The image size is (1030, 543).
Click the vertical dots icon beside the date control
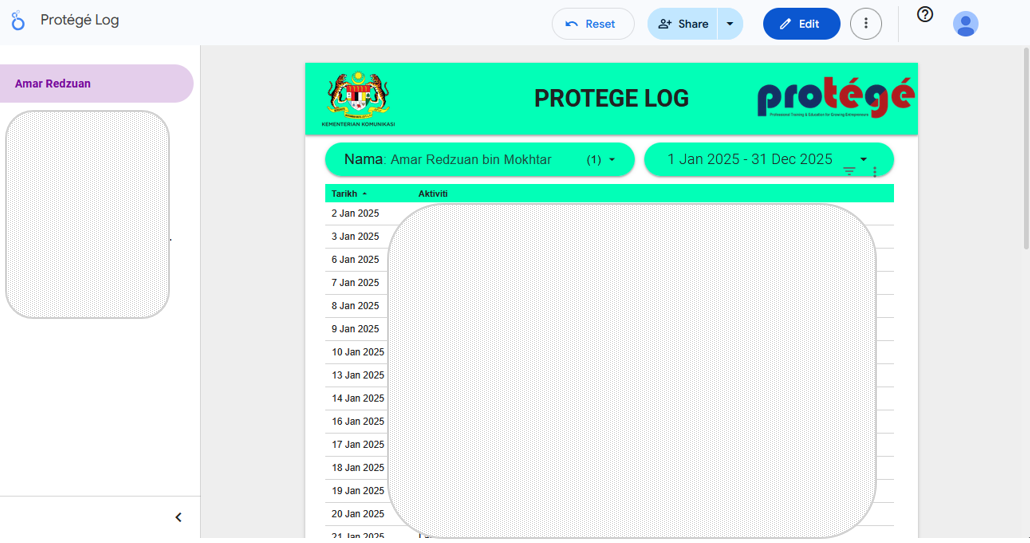(x=874, y=172)
